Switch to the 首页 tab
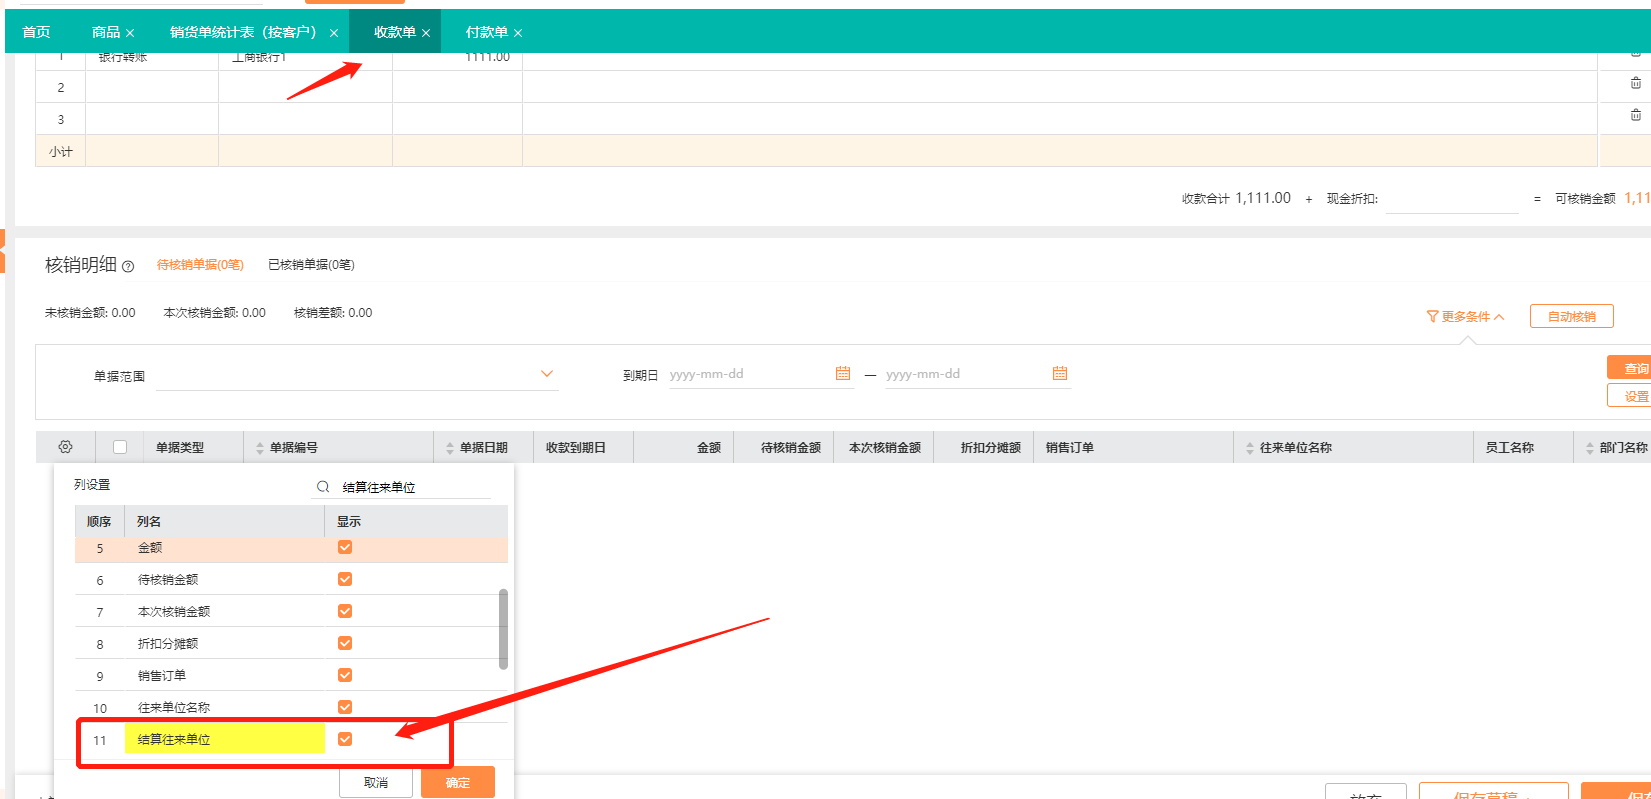The image size is (1651, 799). pos(36,32)
